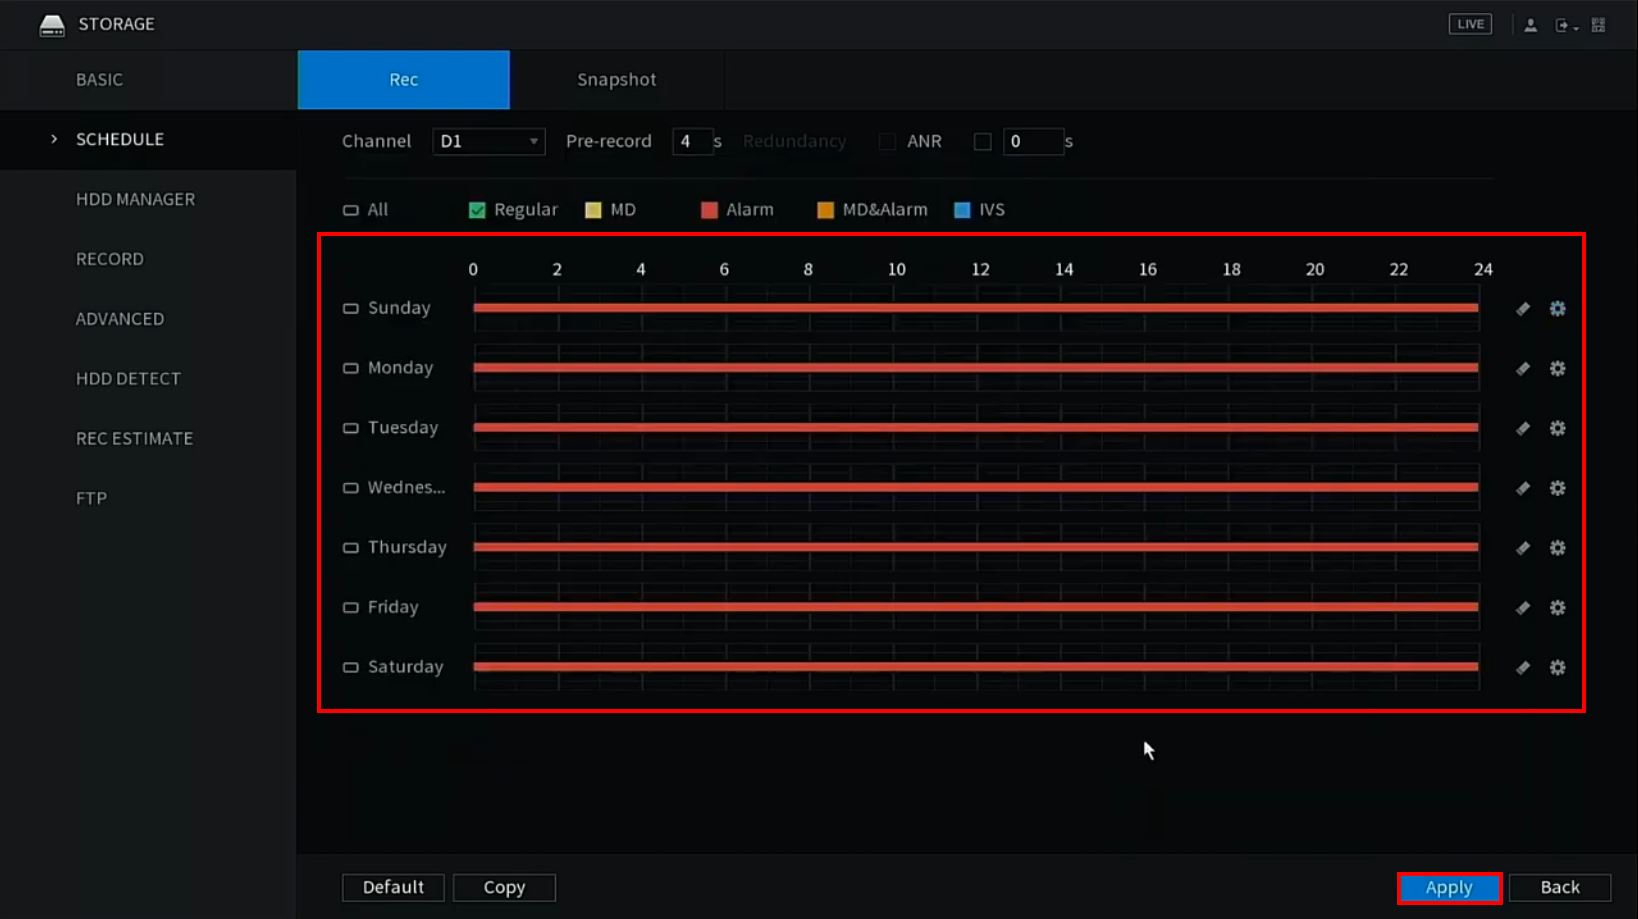The height and width of the screenshot is (919, 1638).
Task: Open the HDD MANAGER menu item
Action: coord(135,199)
